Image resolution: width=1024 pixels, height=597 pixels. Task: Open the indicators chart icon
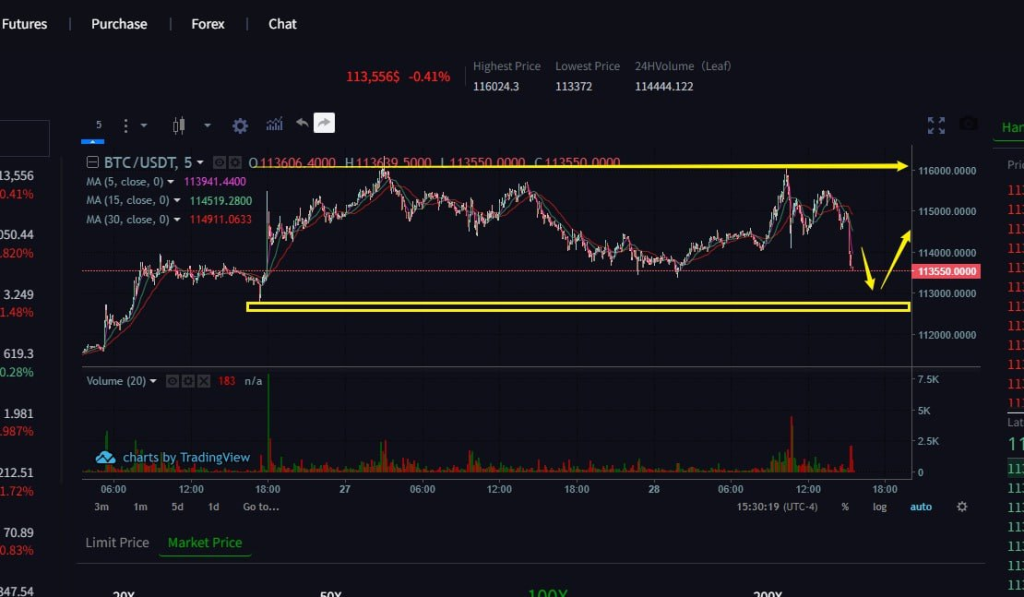pyautogui.click(x=274, y=125)
